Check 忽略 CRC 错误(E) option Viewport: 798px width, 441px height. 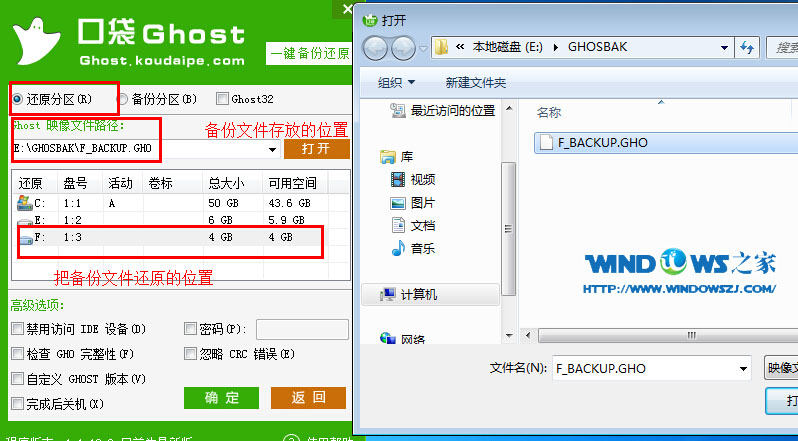[x=190, y=354]
